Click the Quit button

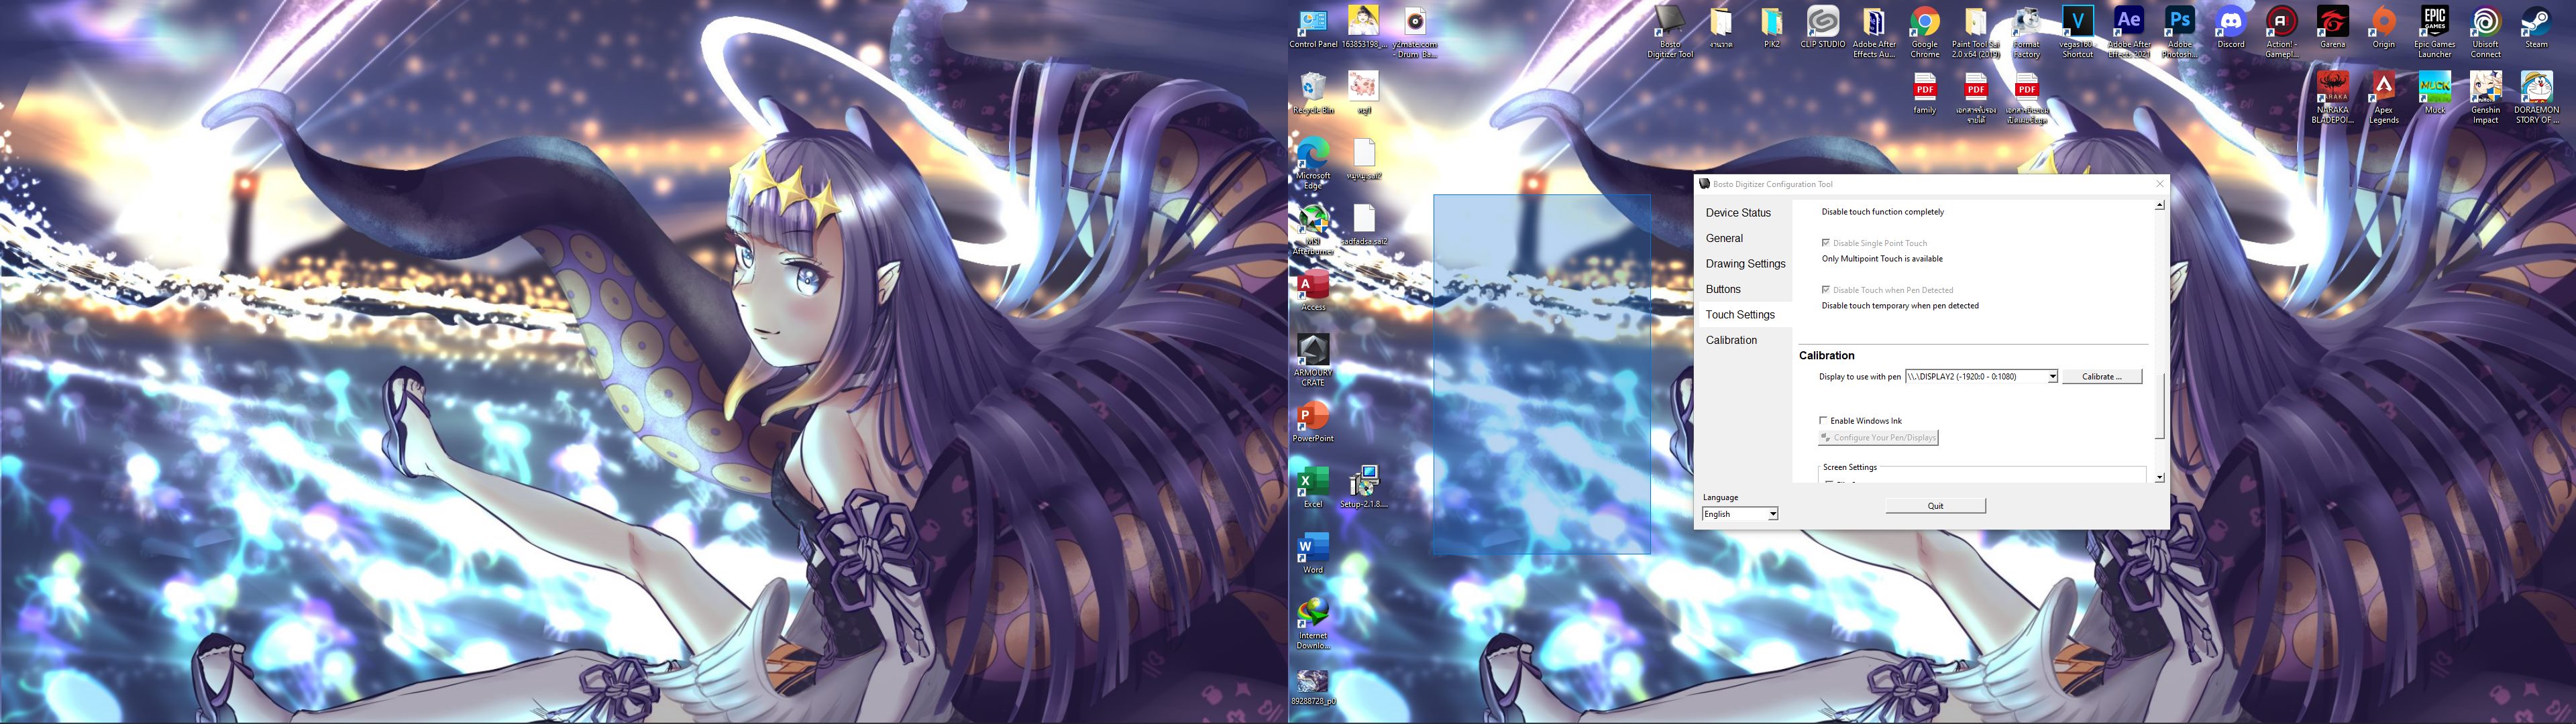pyautogui.click(x=1935, y=506)
